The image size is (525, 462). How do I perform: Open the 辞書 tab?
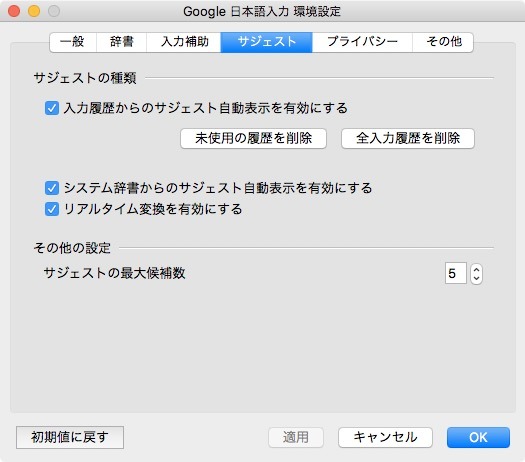pos(122,42)
